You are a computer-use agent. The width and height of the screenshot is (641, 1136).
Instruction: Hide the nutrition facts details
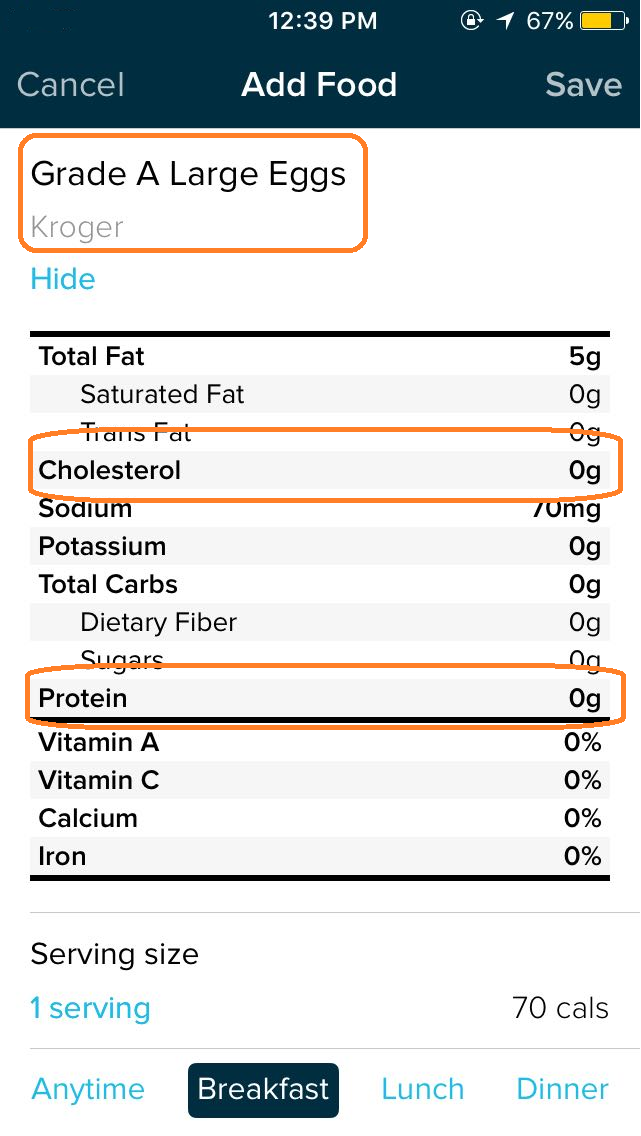coord(63,279)
